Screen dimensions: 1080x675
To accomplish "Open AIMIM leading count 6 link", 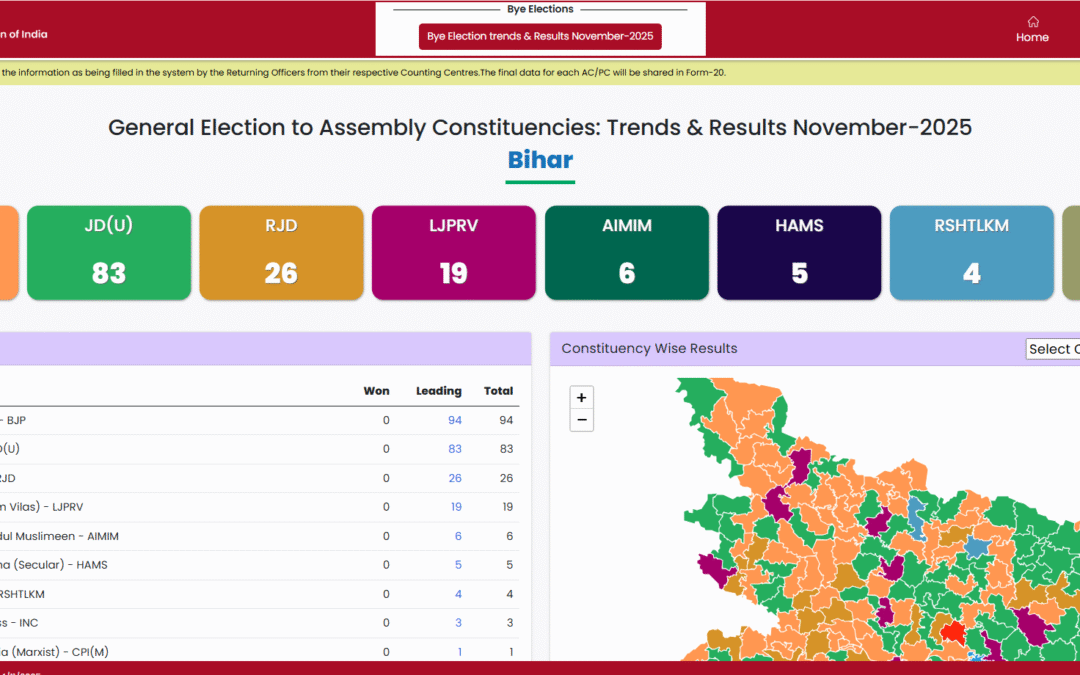I will coord(458,536).
